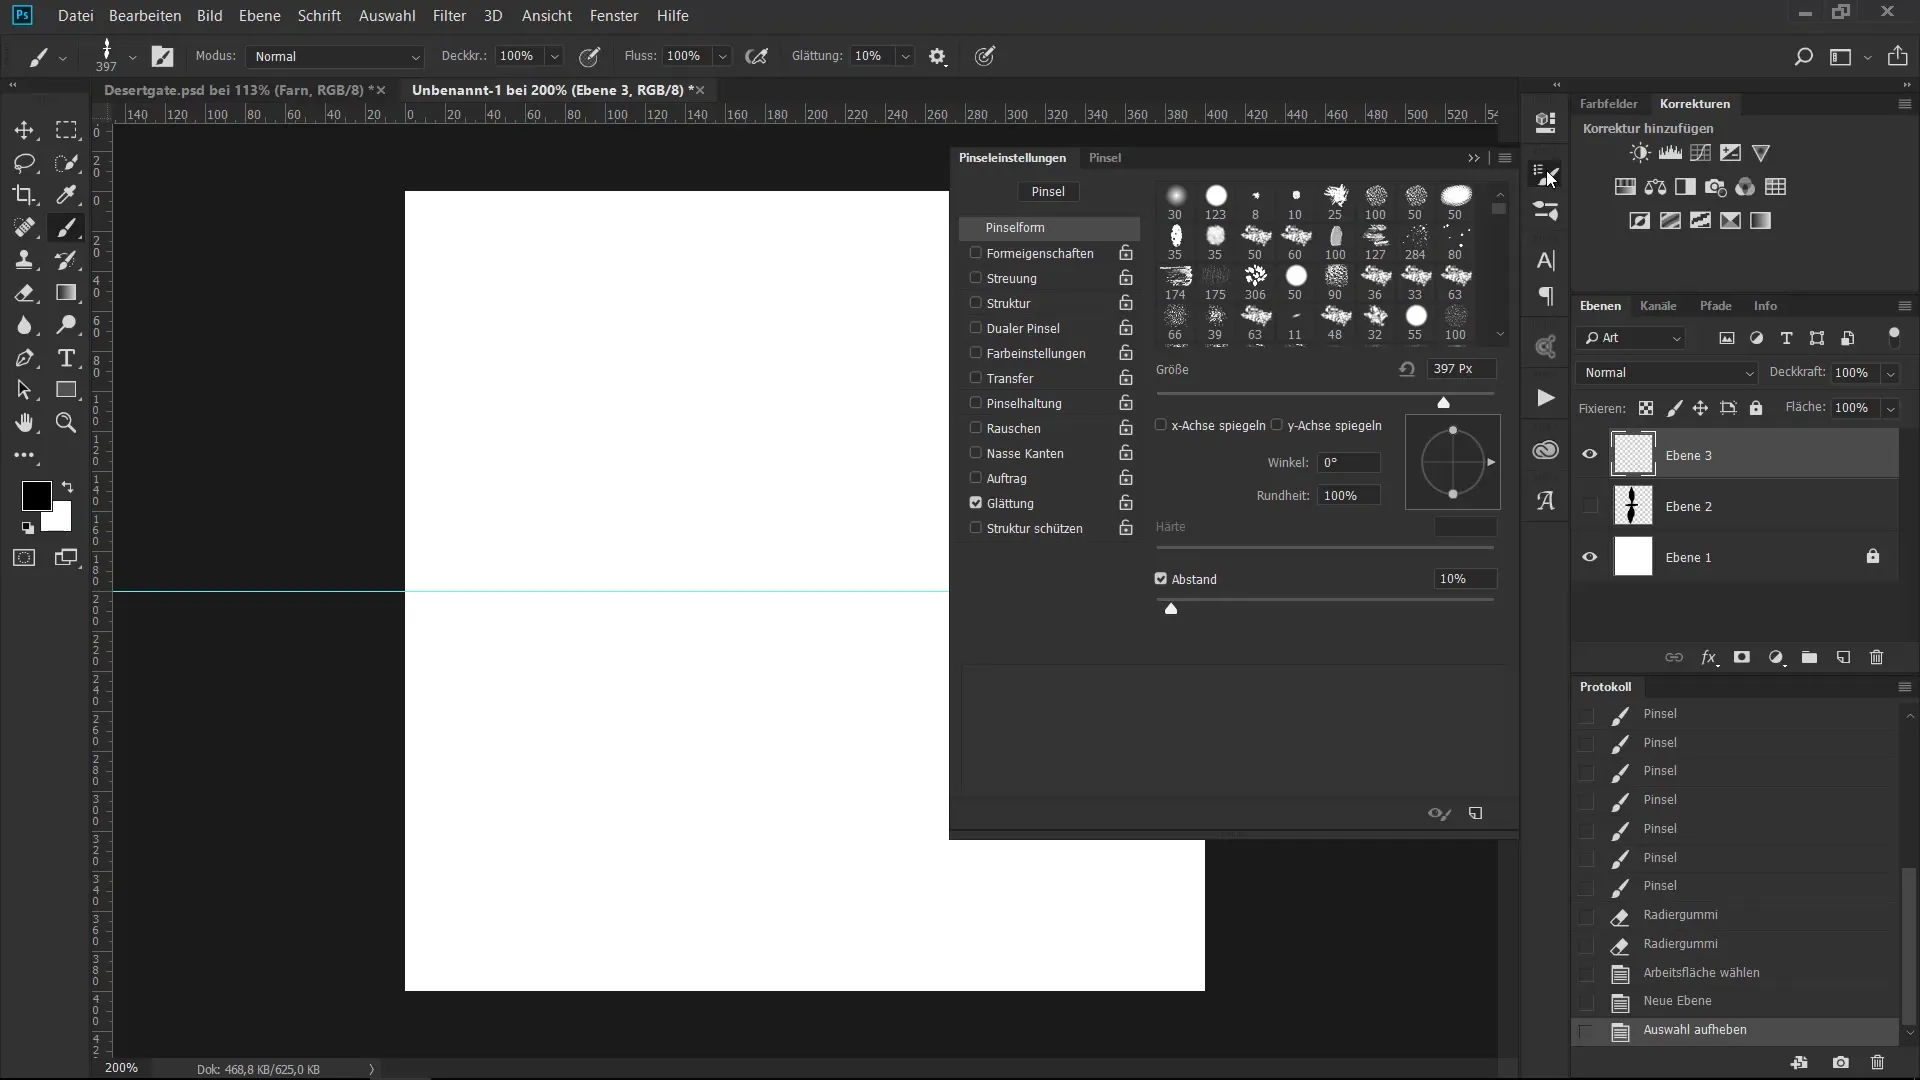Click the delete layer trash icon
This screenshot has height=1080, width=1920.
[1876, 657]
